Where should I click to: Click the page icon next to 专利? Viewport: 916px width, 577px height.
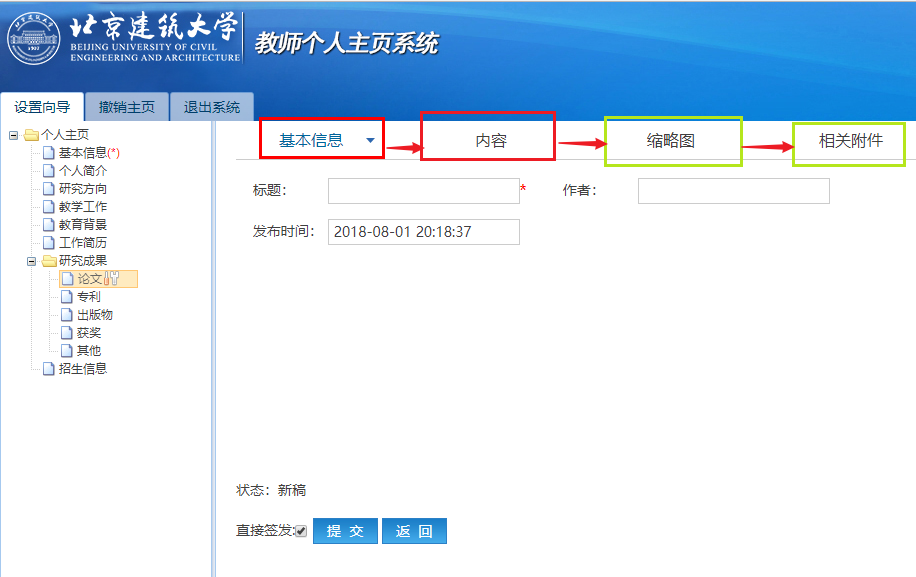click(67, 297)
